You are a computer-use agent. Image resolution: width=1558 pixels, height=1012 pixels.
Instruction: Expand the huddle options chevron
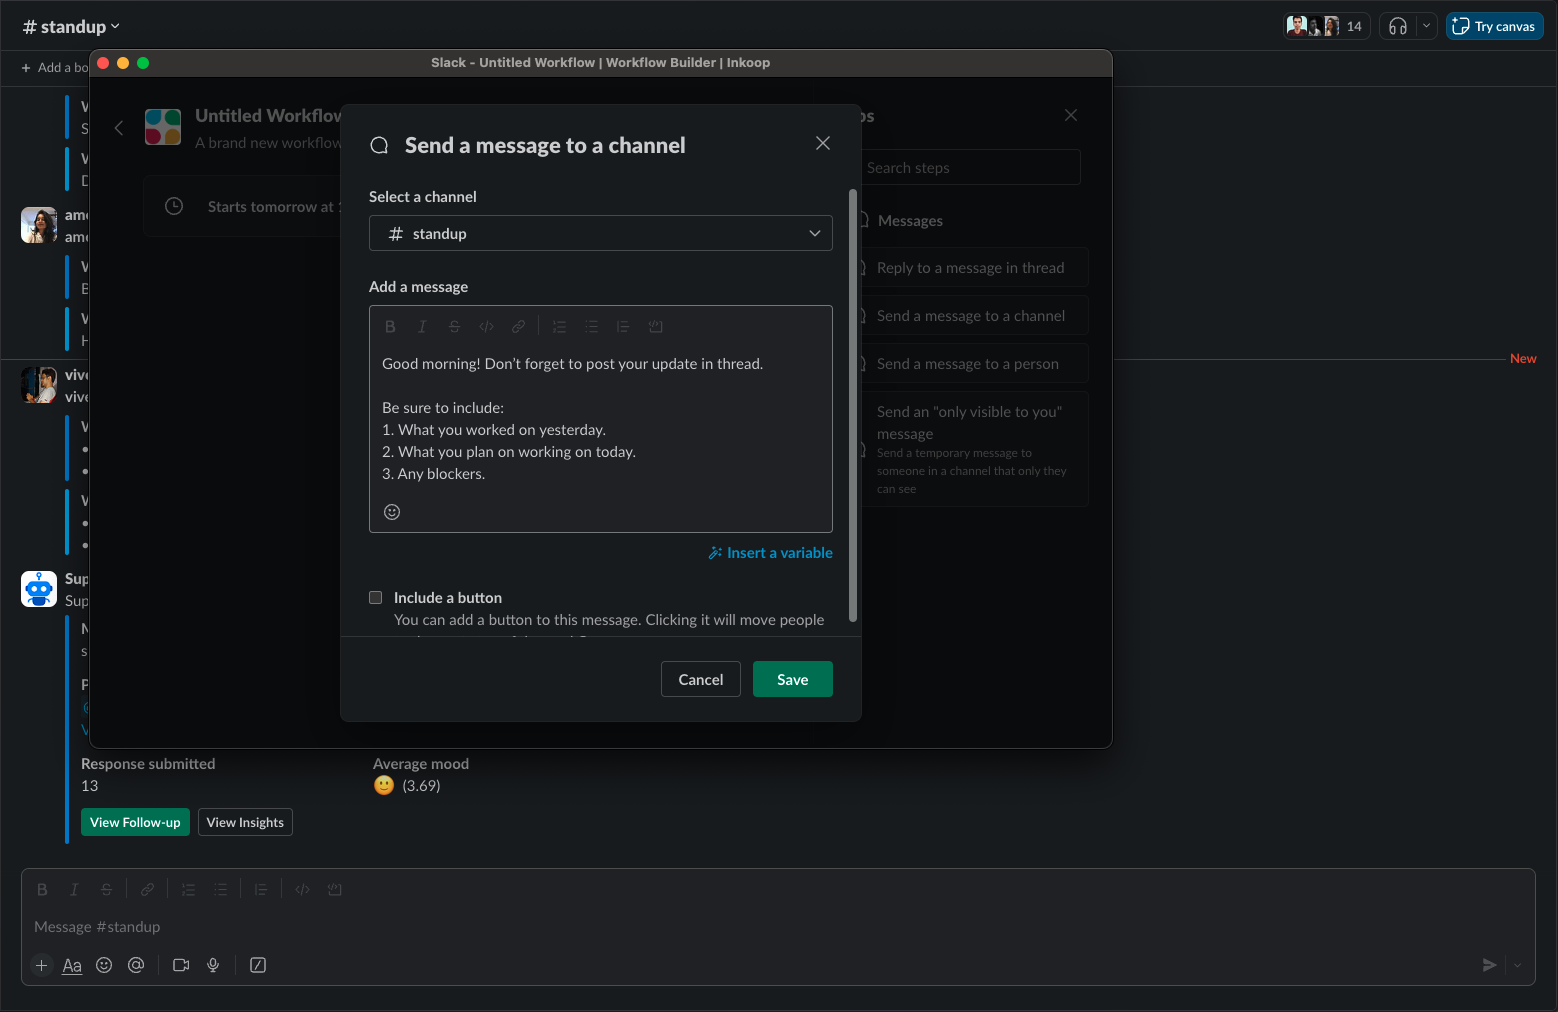click(1427, 26)
